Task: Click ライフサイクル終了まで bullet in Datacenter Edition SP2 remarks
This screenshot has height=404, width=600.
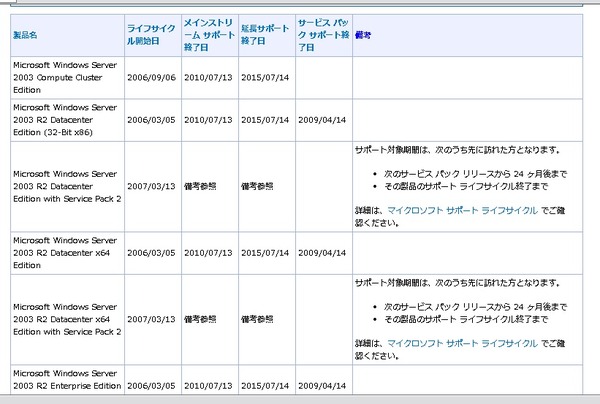Action: 466,186
